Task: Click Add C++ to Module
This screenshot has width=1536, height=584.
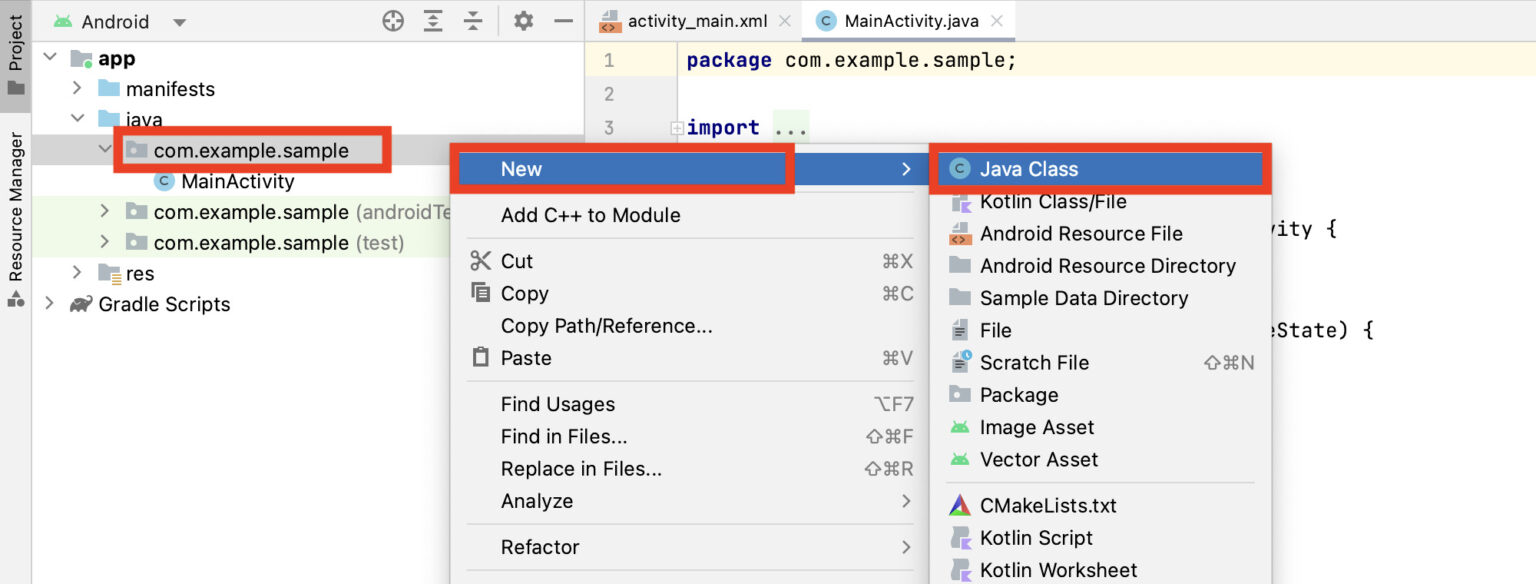Action: 590,215
